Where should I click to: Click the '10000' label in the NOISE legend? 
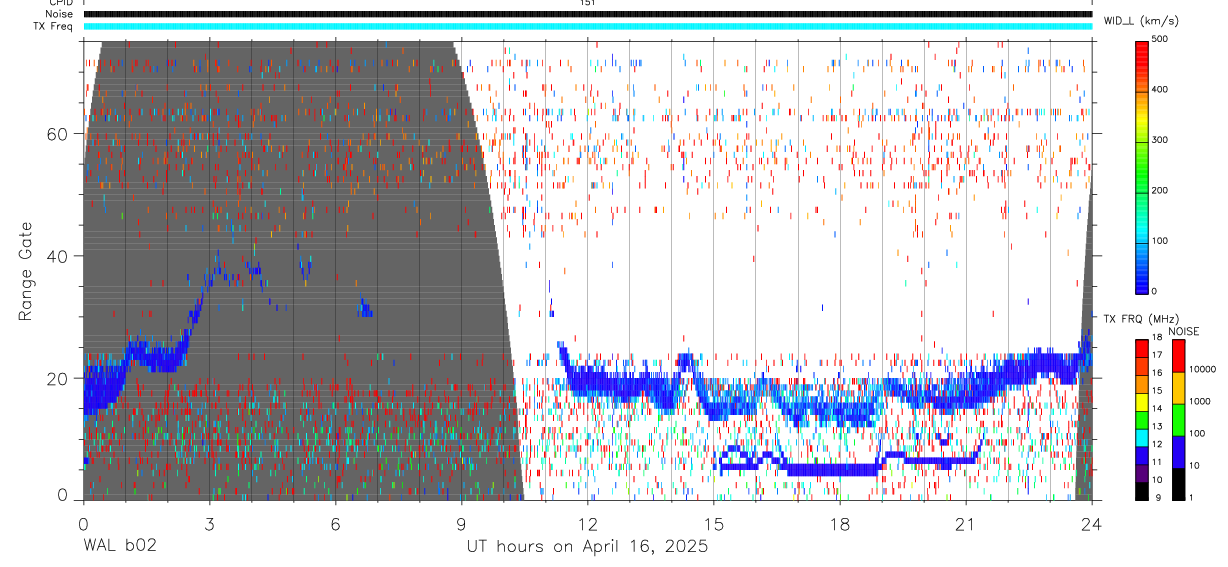pyautogui.click(x=1205, y=369)
